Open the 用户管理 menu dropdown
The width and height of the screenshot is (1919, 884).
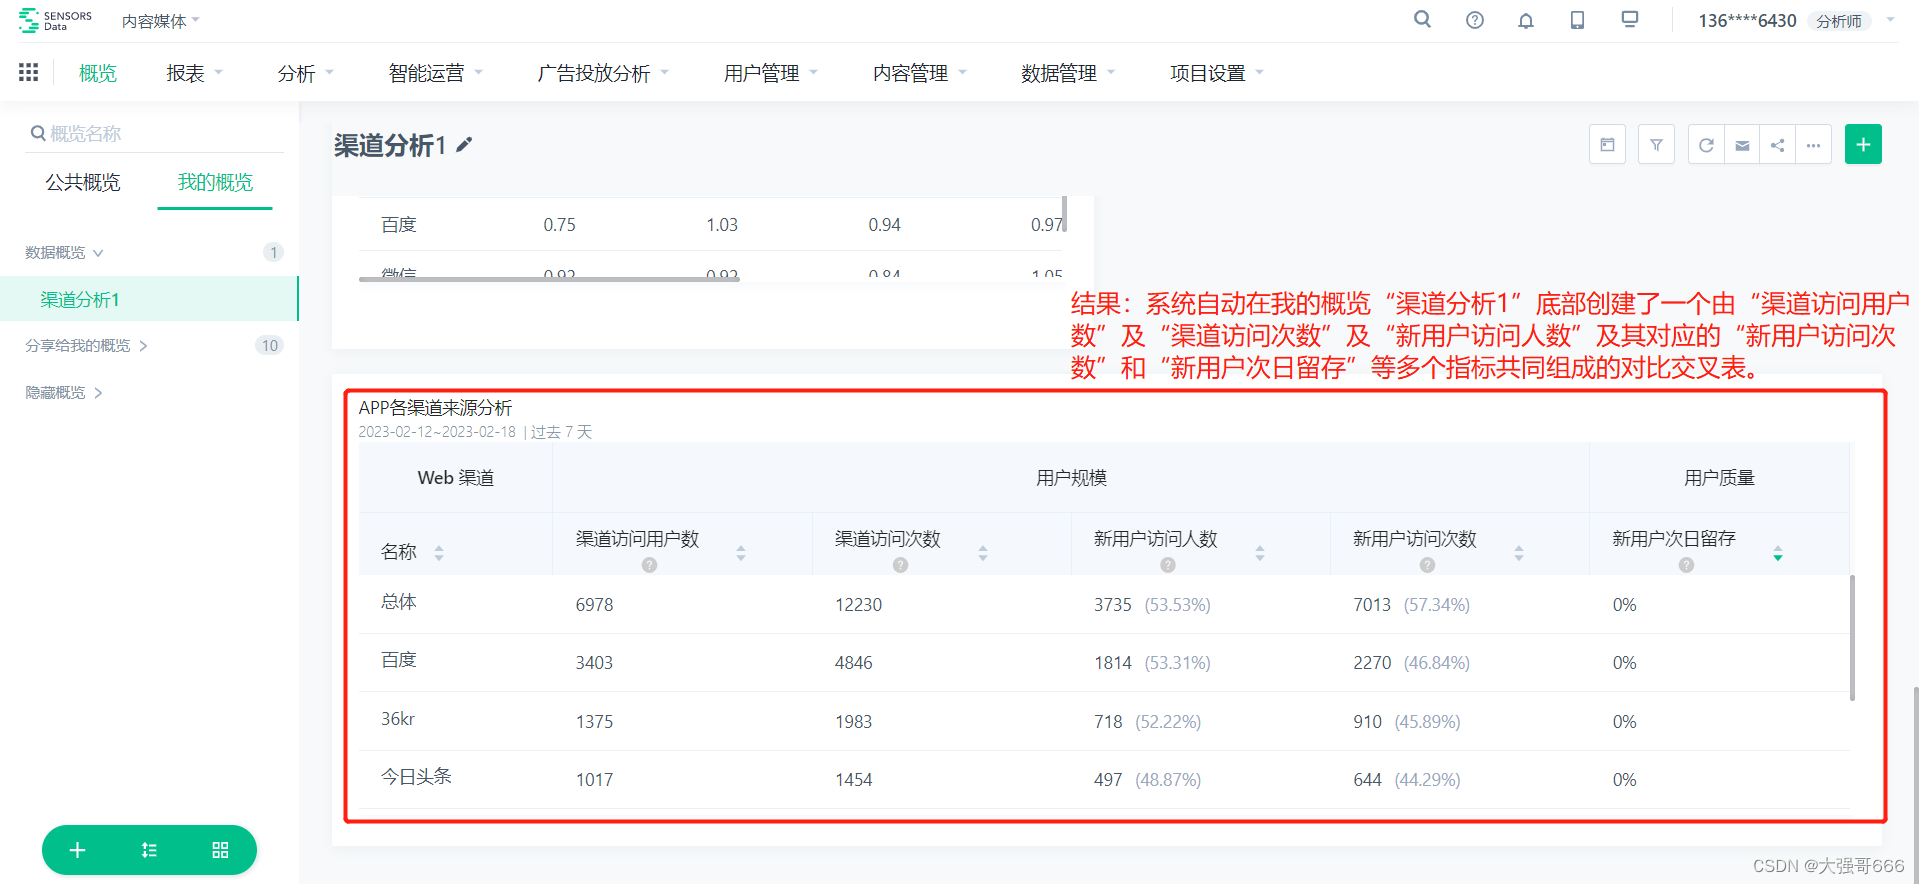(x=771, y=73)
